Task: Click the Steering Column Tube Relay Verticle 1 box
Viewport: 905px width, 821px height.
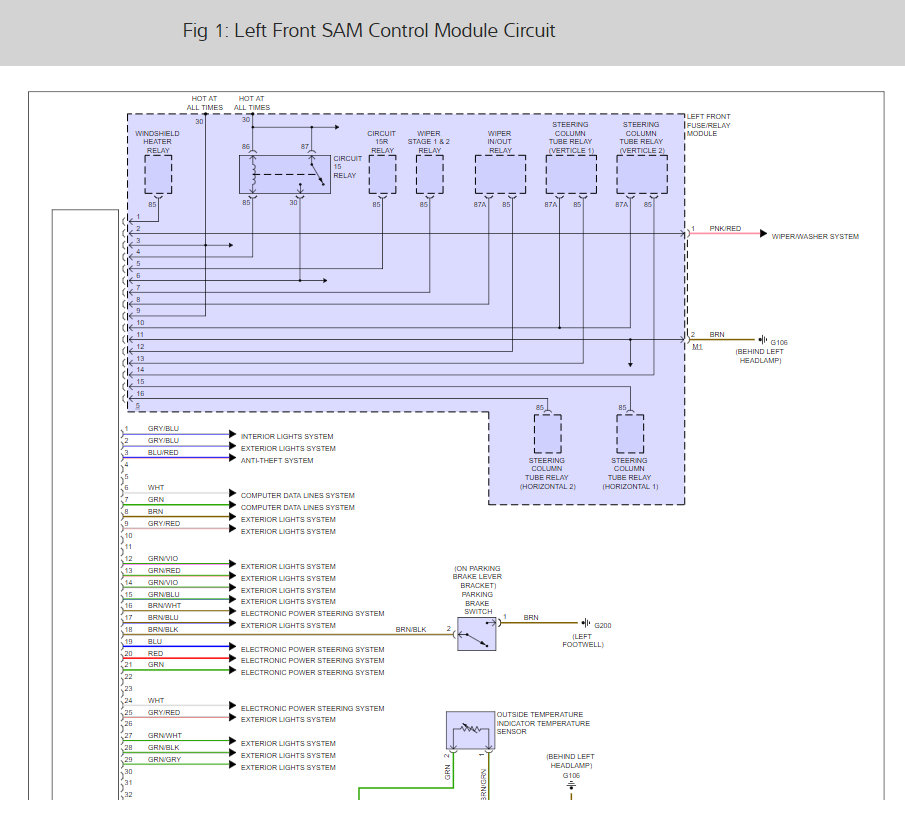Action: tap(571, 174)
